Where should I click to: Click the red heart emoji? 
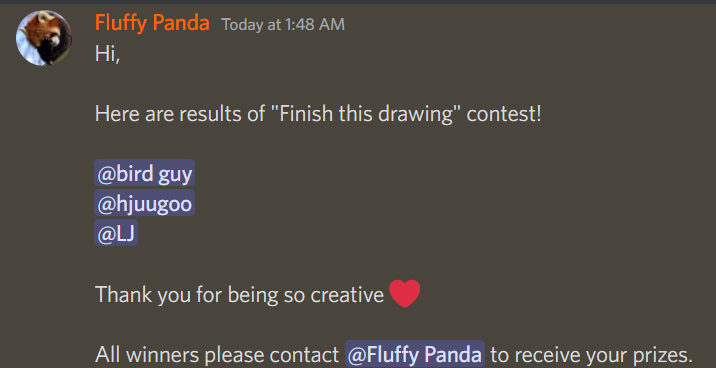pos(405,294)
